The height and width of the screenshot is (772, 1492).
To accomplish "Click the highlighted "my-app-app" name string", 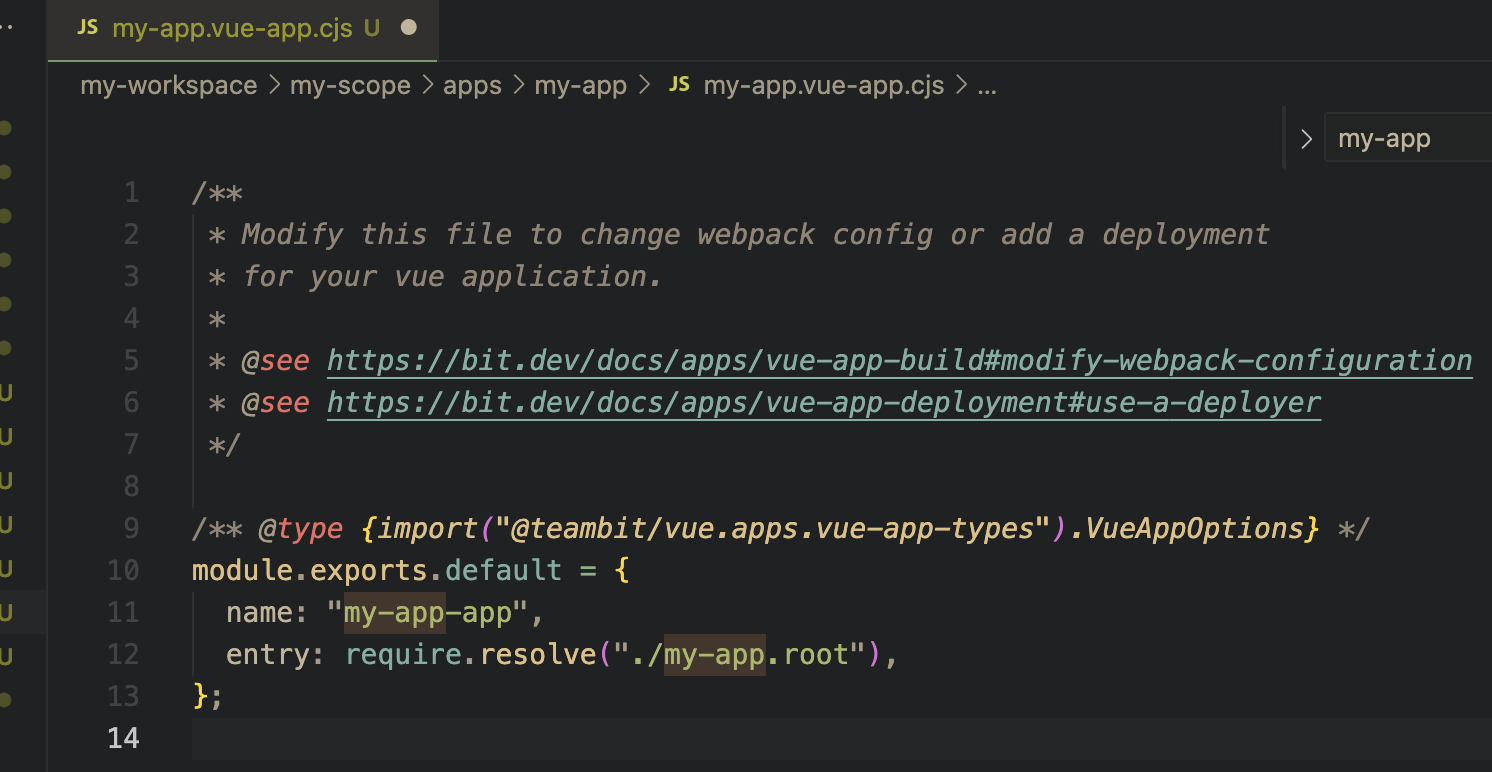I will pos(428,612).
